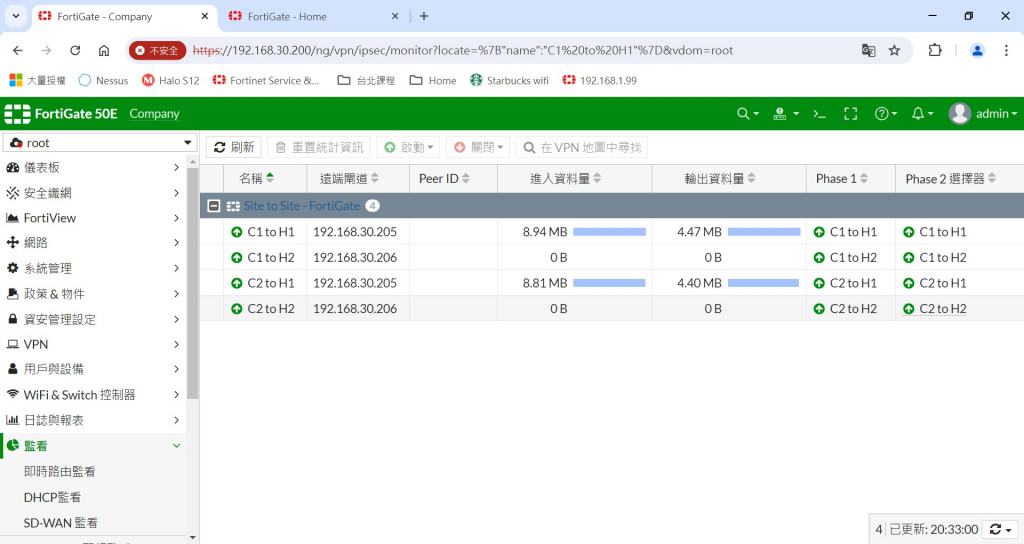Open the notifications bell icon

[x=922, y=114]
